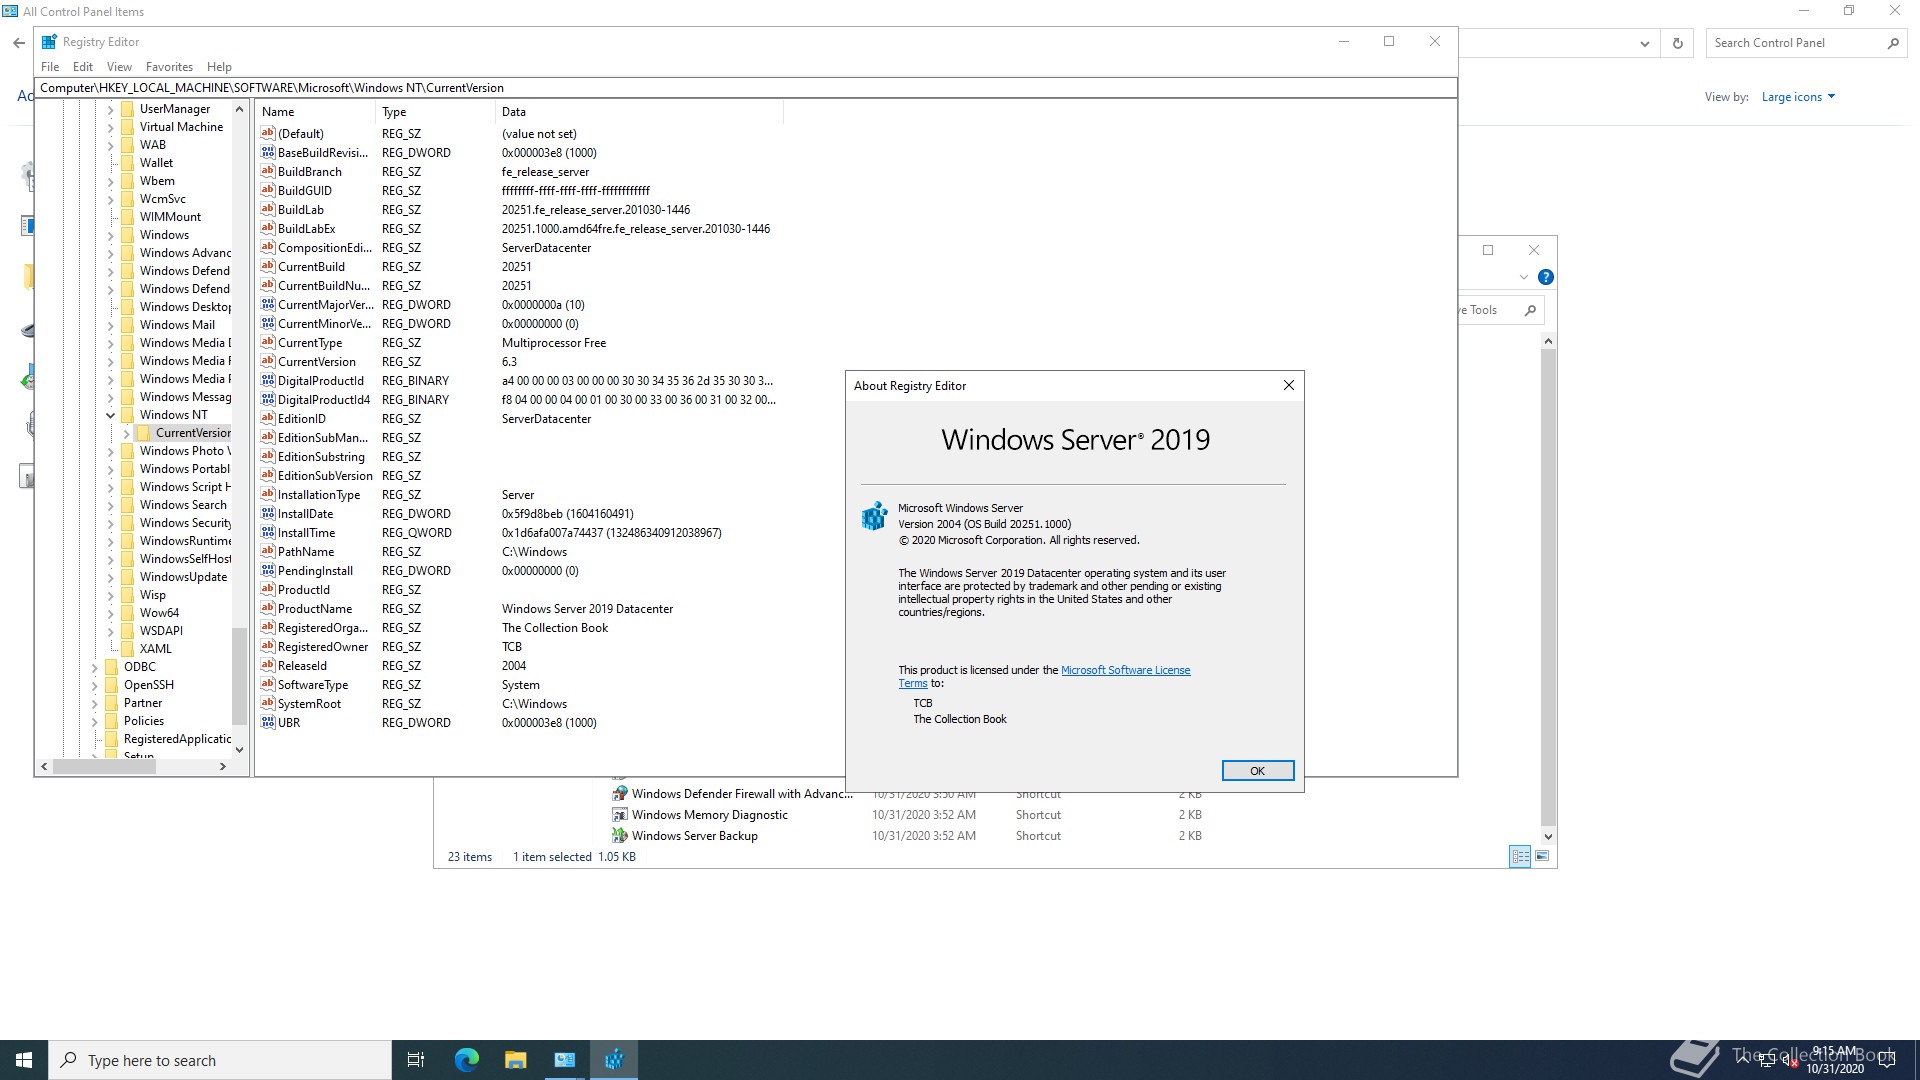Screen dimensions: 1920x1080
Task: Select the EditionID value row
Action: pos(520,419)
